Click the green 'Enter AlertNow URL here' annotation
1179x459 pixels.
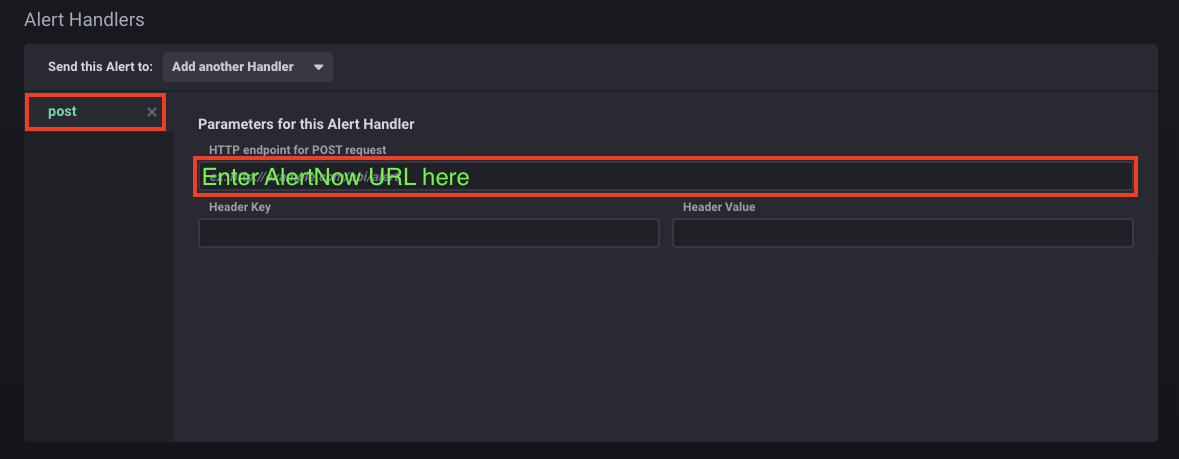click(335, 177)
